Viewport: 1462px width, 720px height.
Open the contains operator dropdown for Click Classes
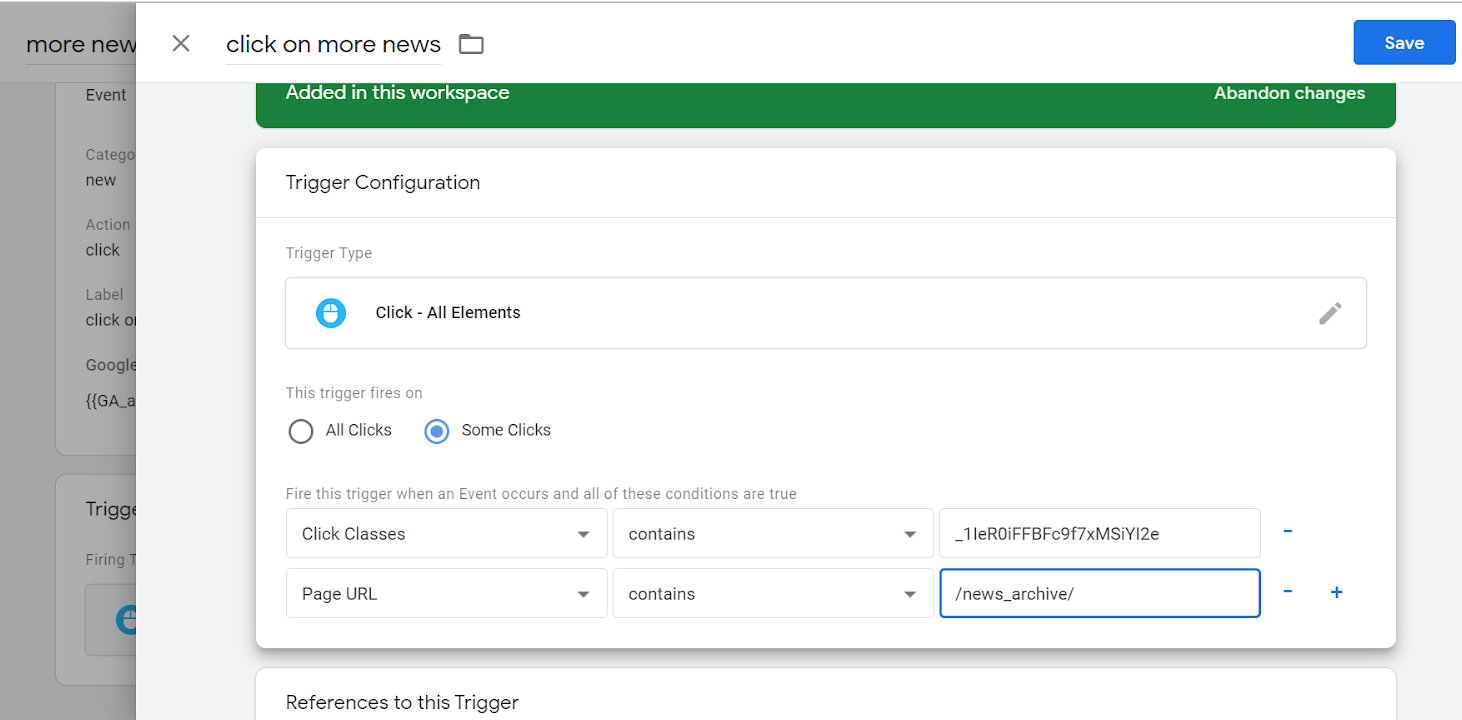pyautogui.click(x=773, y=533)
